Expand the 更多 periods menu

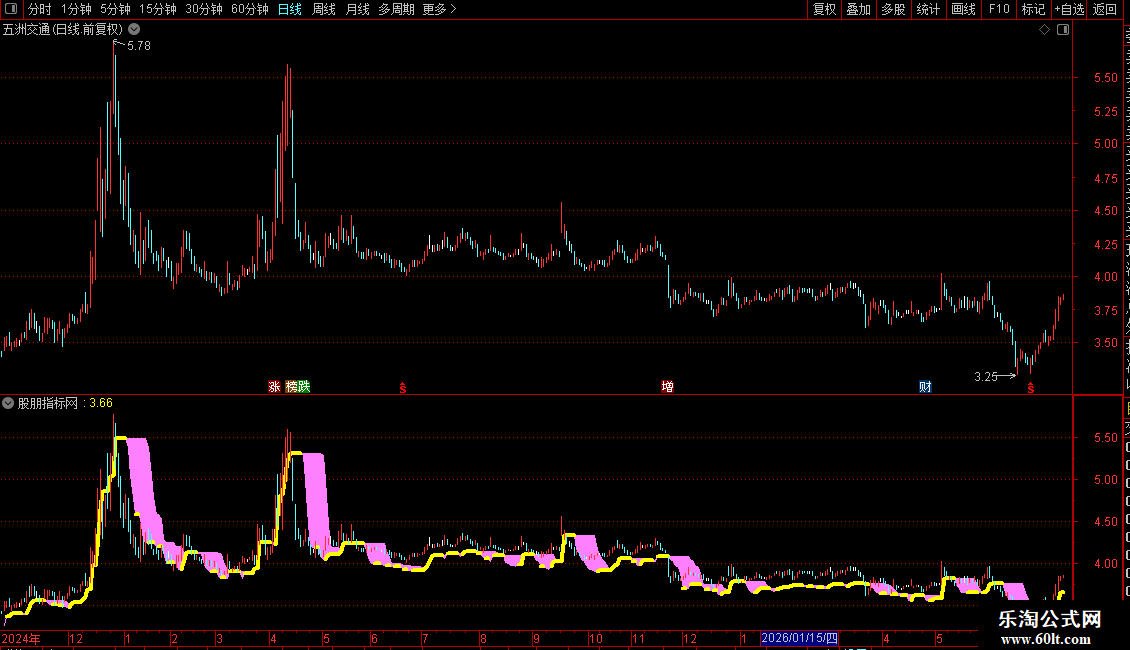point(439,9)
